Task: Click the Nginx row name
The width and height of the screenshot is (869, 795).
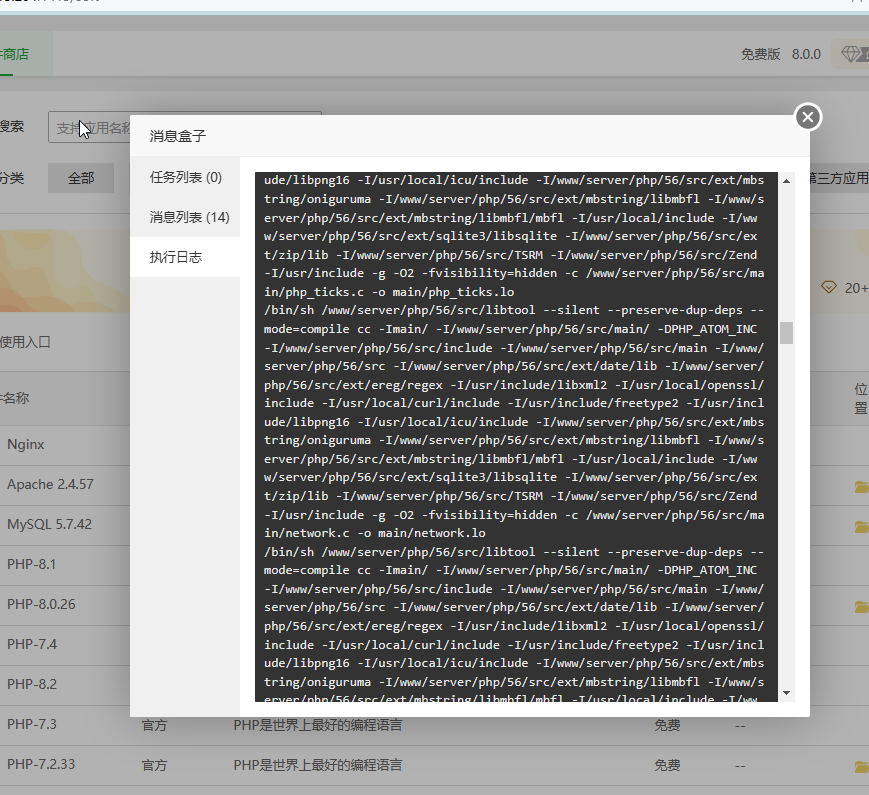Action: coord(25,445)
